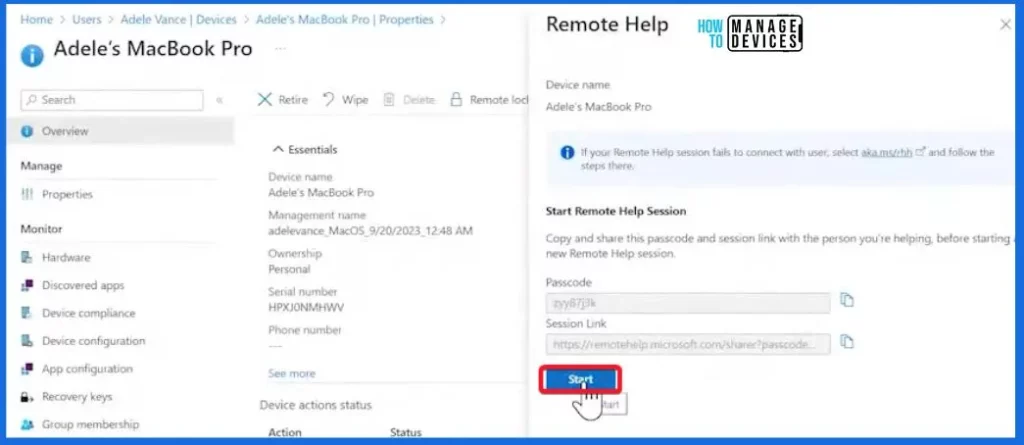Select the management name adelevance_MacOS text
Screen dimensions: 1024x445
pos(370,231)
